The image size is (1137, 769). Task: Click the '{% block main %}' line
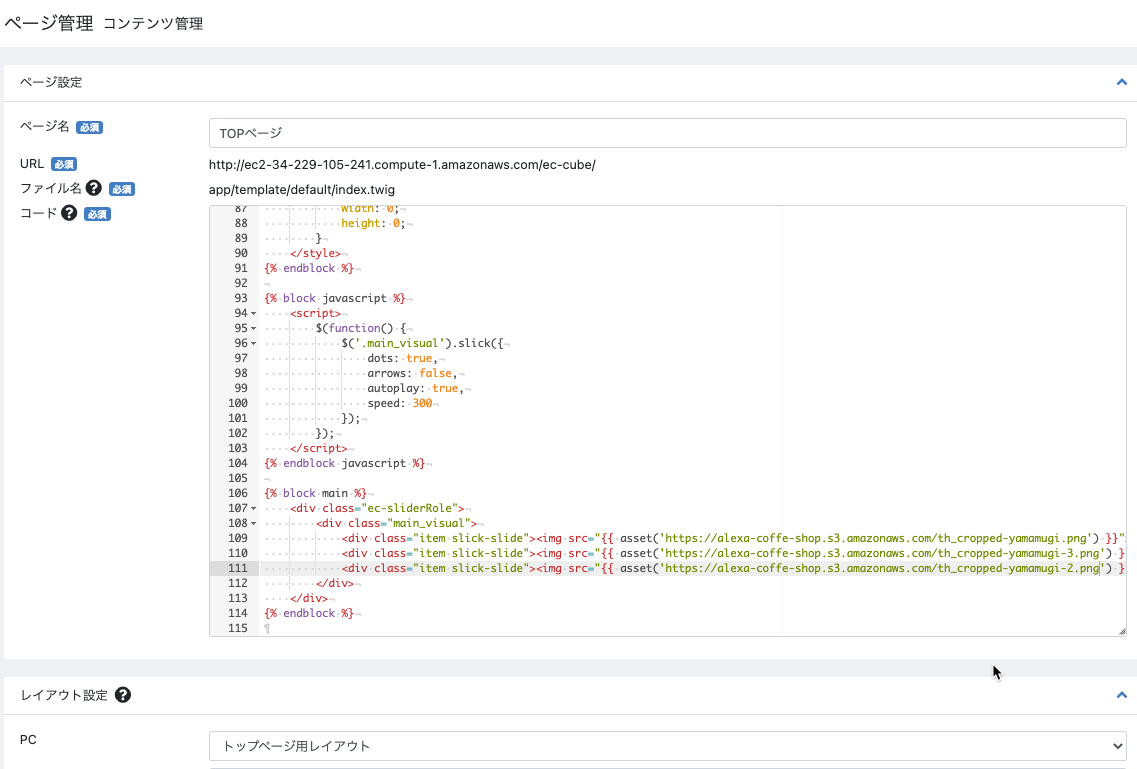pyautogui.click(x=315, y=493)
